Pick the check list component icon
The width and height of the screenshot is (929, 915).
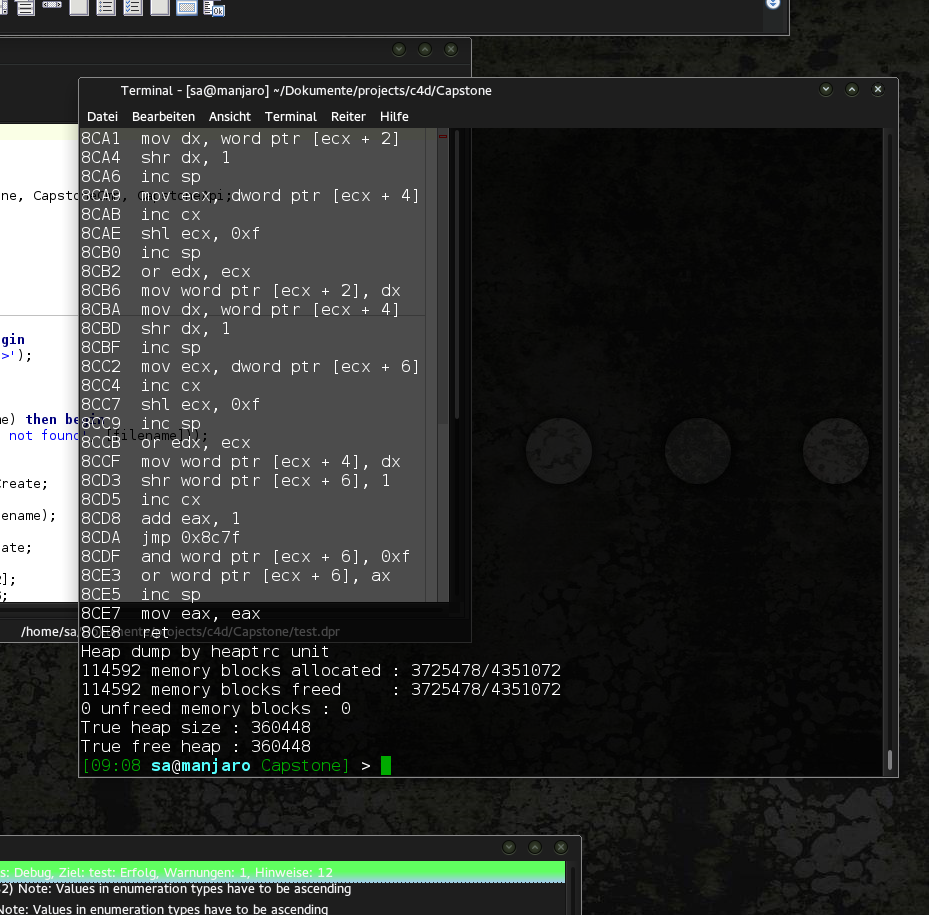[x=133, y=8]
